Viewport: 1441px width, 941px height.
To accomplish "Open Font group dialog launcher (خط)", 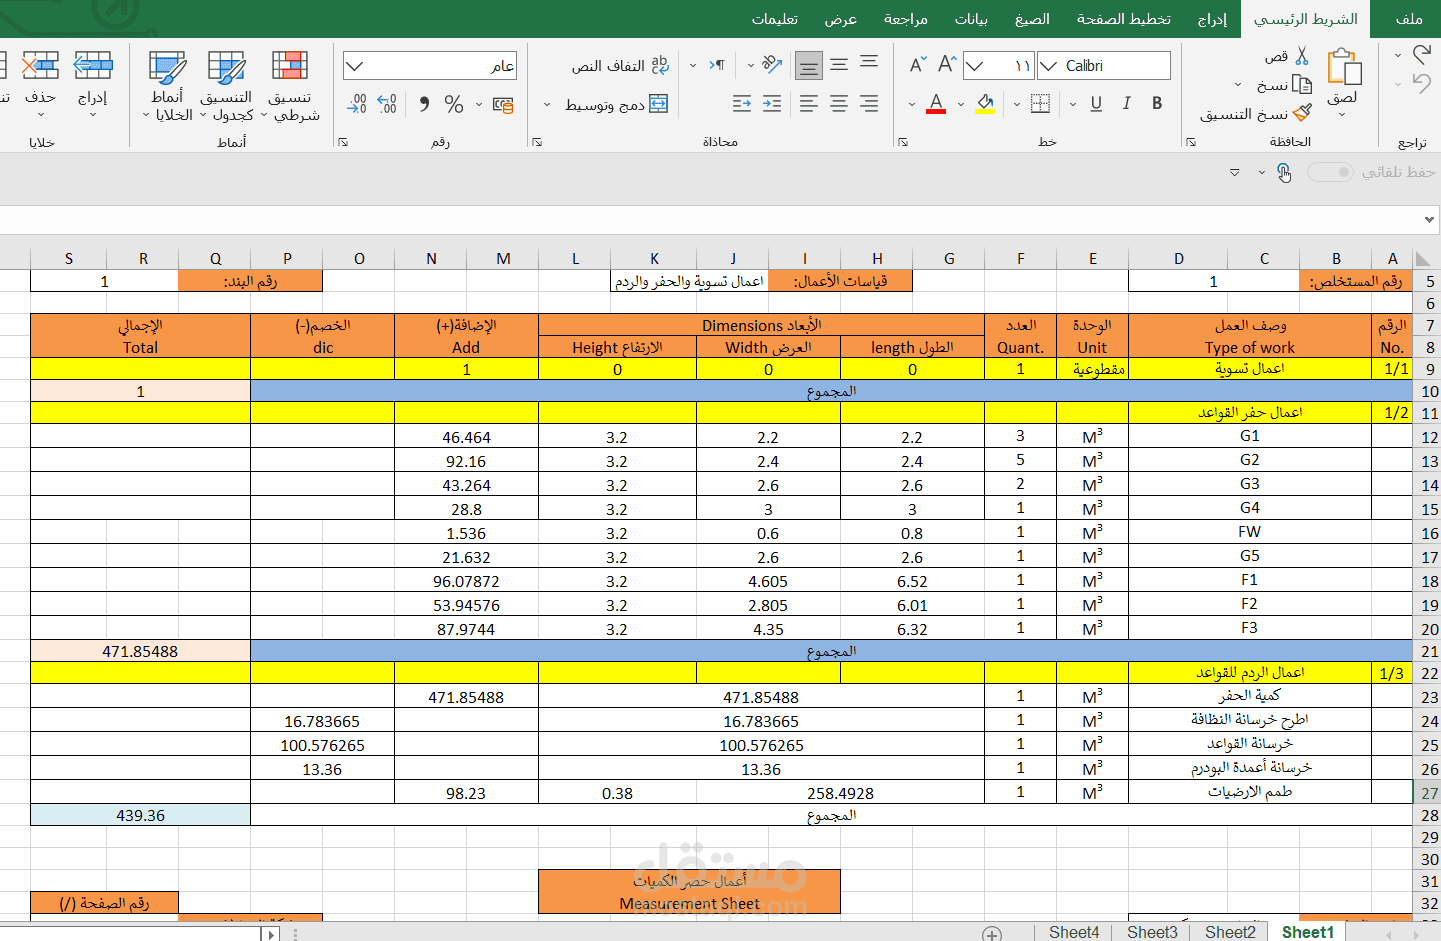I will [903, 143].
